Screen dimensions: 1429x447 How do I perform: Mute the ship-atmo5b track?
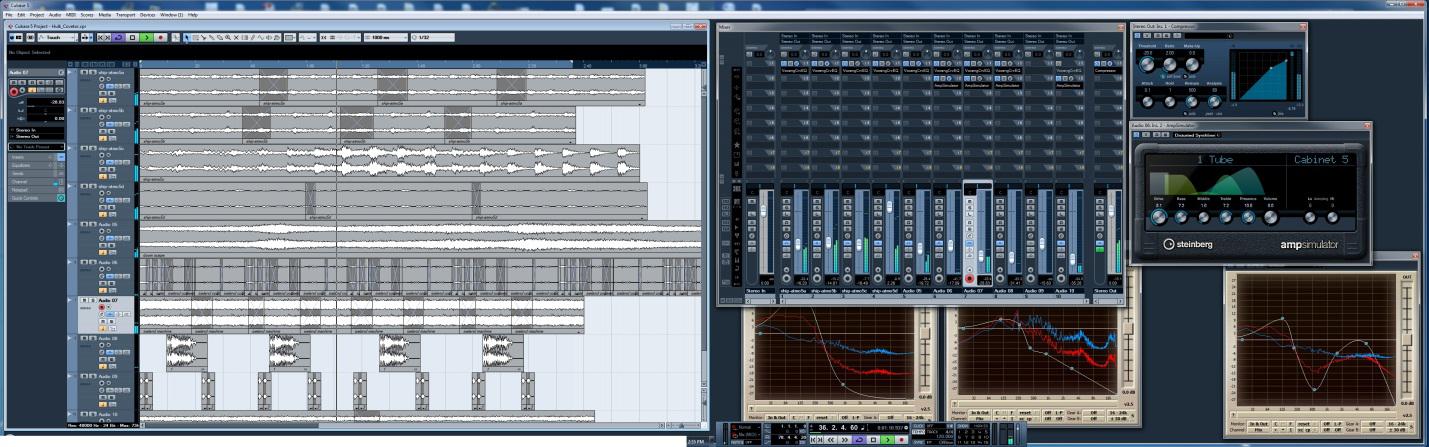(84, 110)
